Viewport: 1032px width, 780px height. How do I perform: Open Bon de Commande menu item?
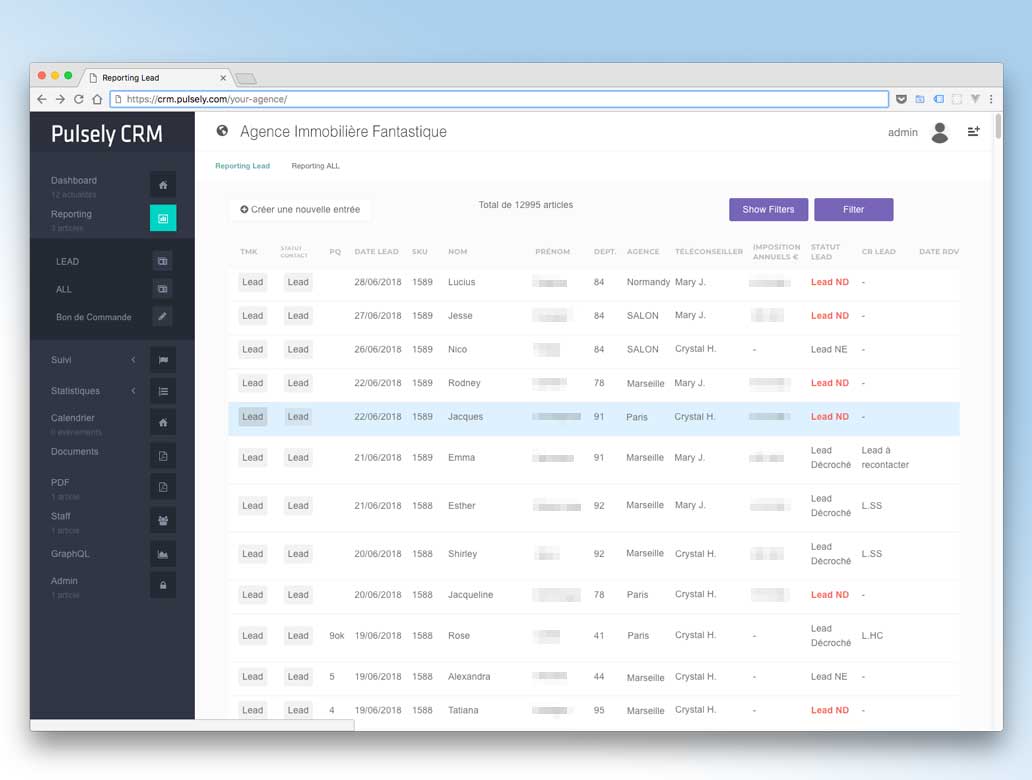pyautogui.click(x=93, y=317)
